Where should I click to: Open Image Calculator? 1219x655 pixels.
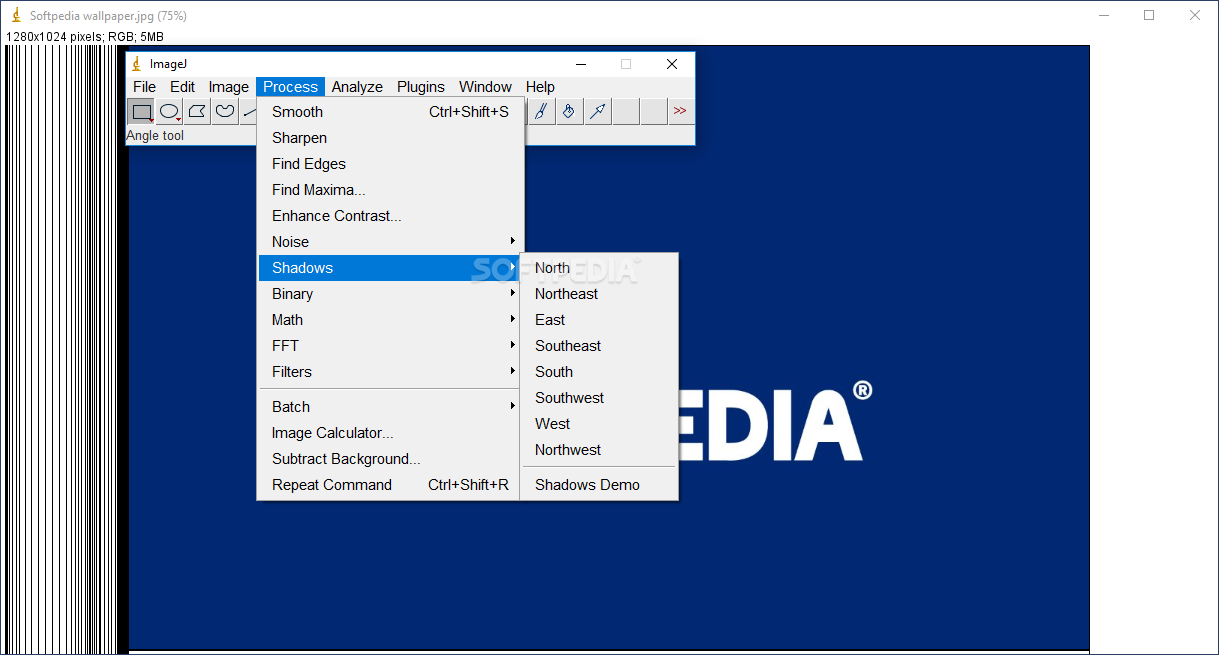tap(389, 433)
